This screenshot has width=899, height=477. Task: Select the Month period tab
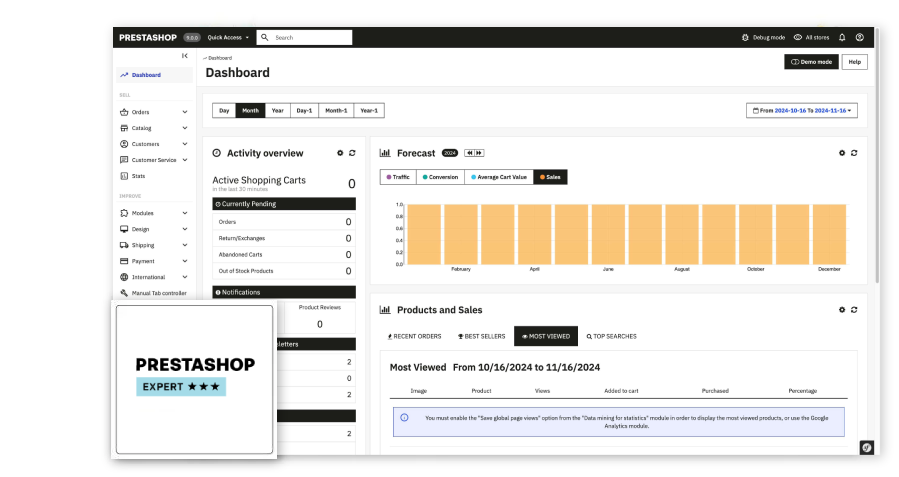click(251, 111)
